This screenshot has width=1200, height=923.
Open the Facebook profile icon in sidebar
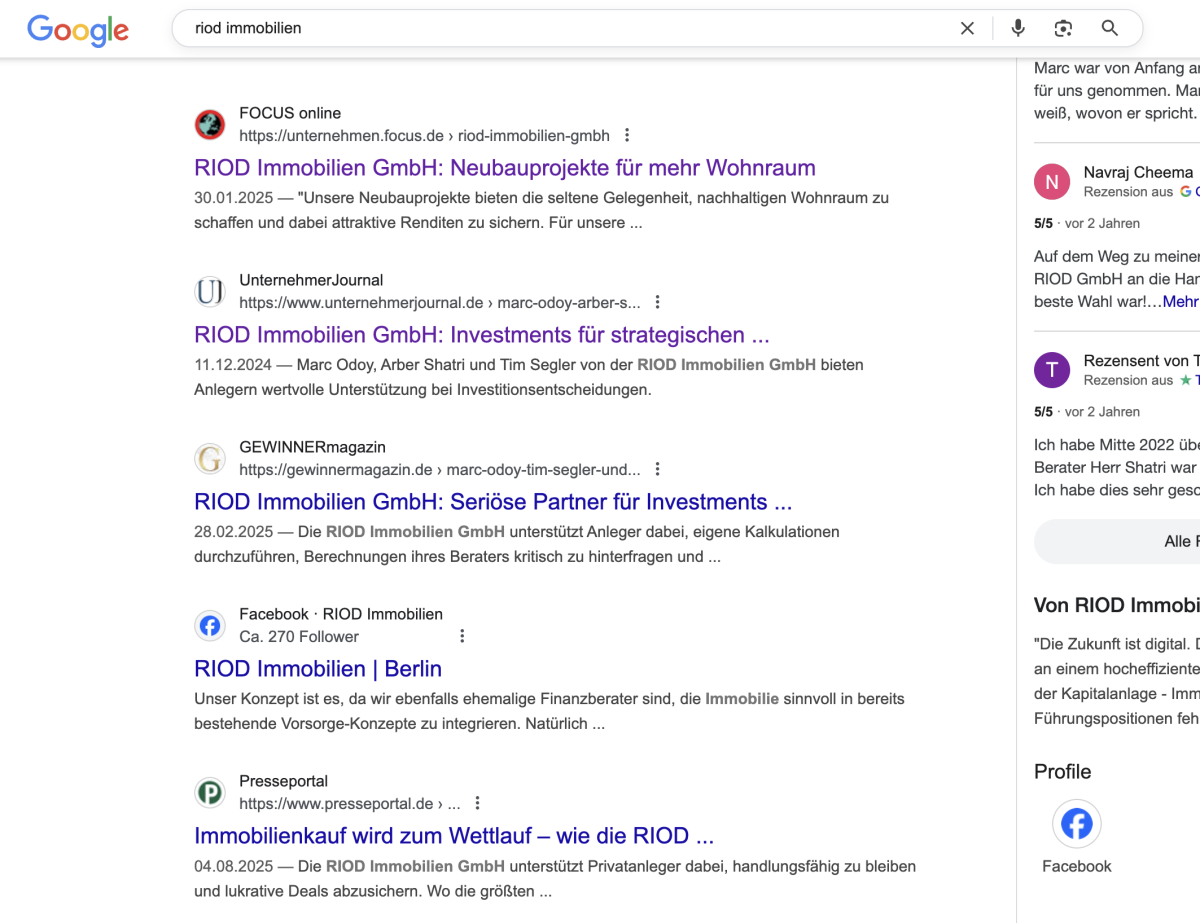pos(1077,824)
